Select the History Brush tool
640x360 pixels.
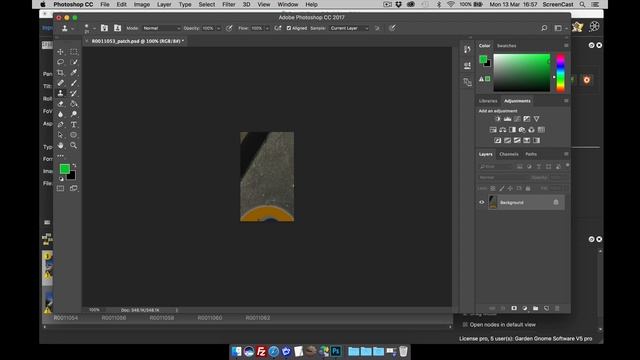73,93
